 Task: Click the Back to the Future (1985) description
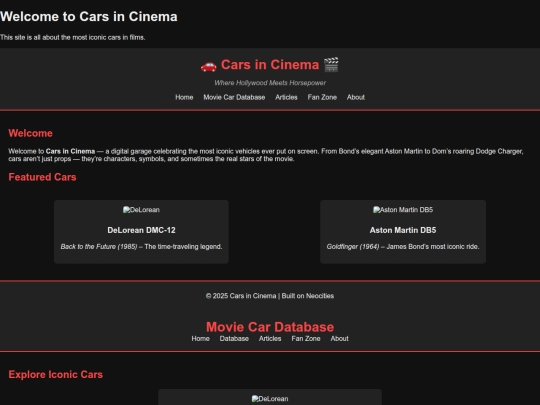[x=141, y=247]
